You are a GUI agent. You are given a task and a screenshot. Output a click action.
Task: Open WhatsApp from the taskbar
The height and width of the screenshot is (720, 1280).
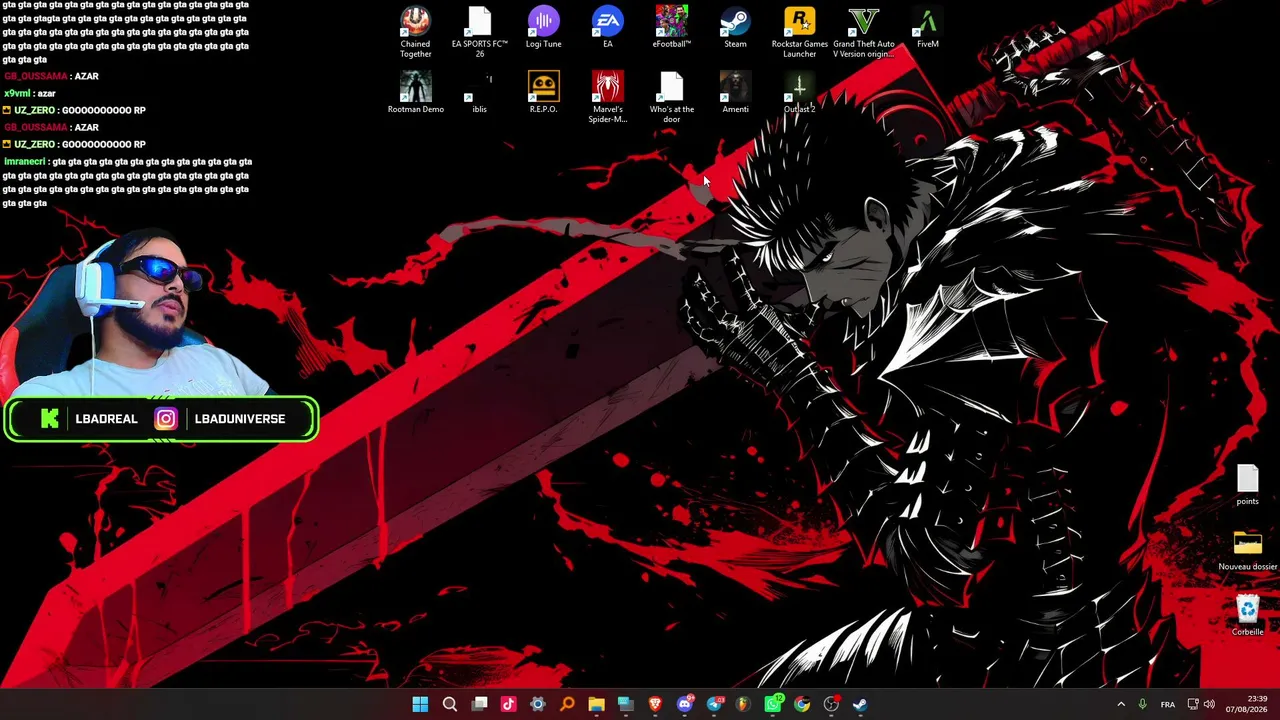click(x=773, y=704)
